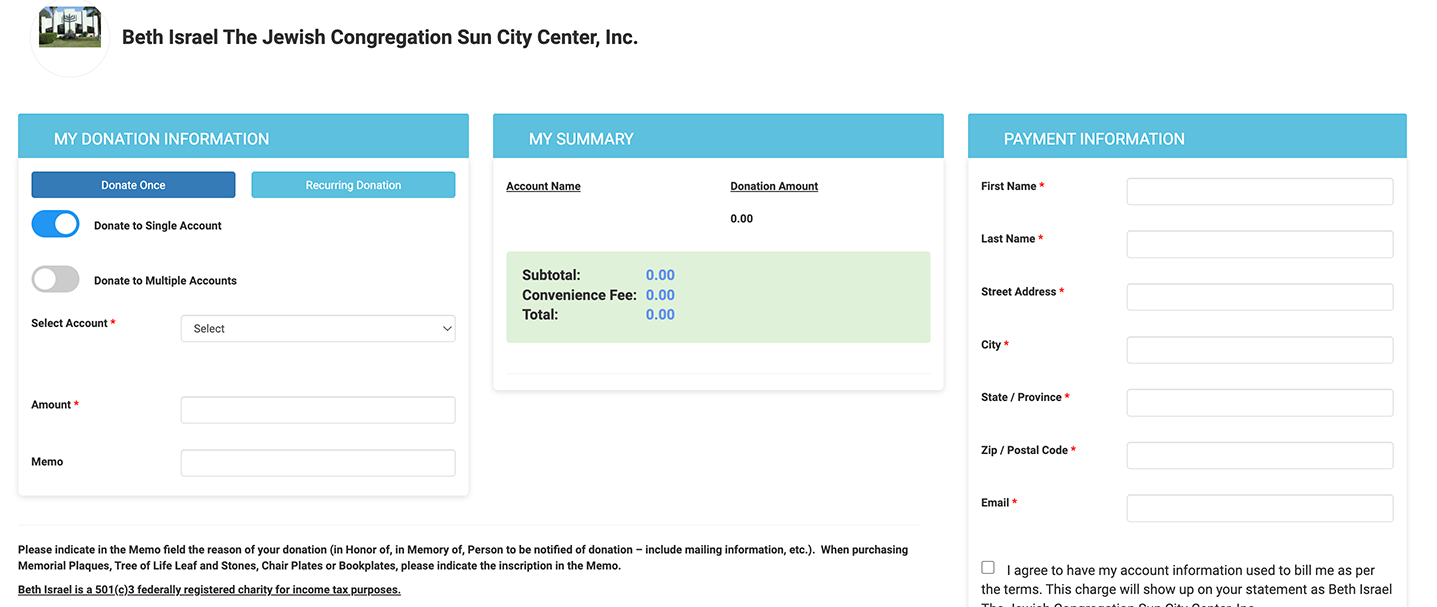Viewport: 1437px width, 607px height.
Task: Enable Donate to Multiple Accounts switch
Action: click(56, 280)
